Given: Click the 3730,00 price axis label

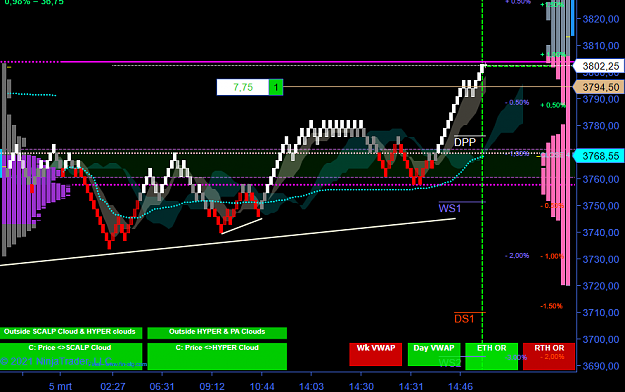Looking at the screenshot, I should (601, 260).
